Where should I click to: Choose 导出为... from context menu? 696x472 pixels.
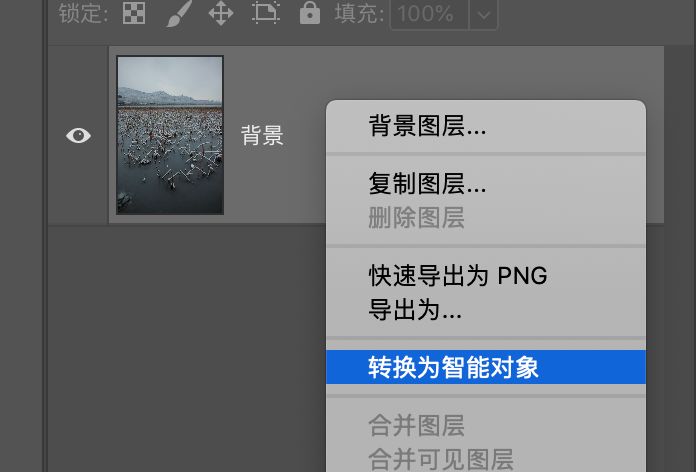pos(486,310)
